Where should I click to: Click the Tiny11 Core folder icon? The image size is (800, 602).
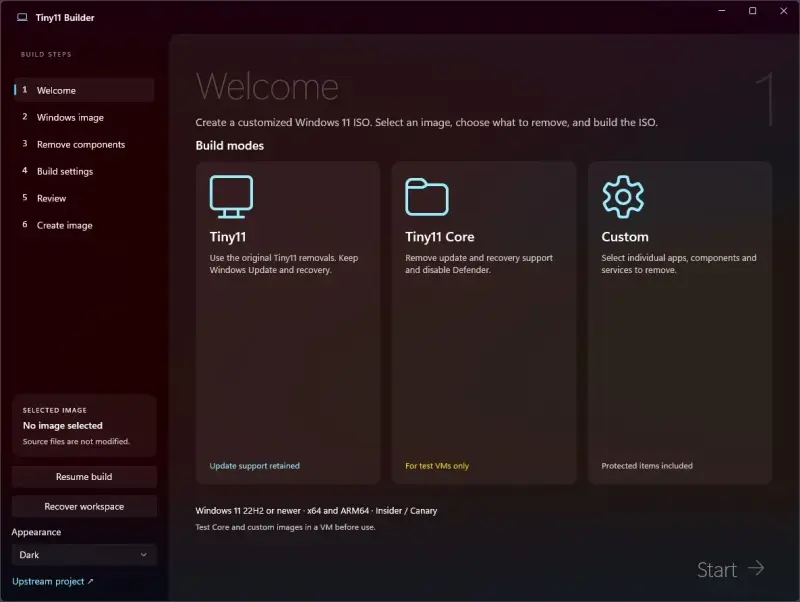427,197
